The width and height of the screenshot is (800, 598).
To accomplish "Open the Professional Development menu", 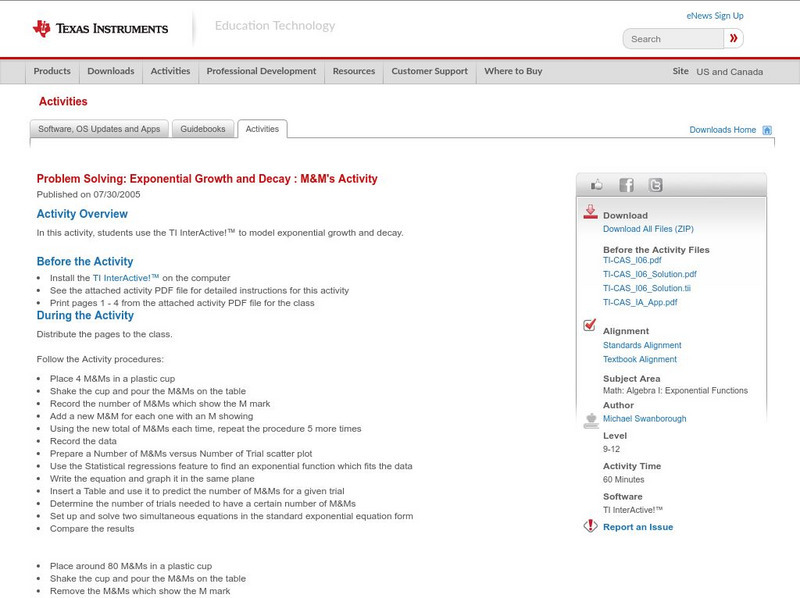I will click(261, 71).
